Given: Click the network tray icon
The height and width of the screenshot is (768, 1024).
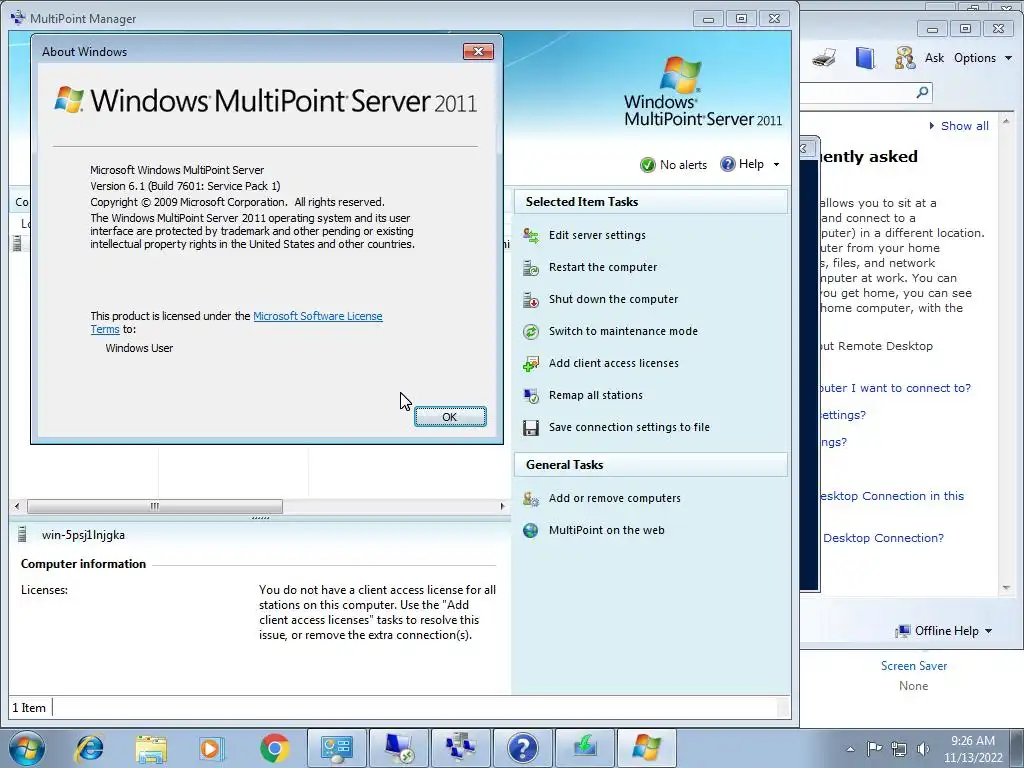Looking at the screenshot, I should click(899, 749).
